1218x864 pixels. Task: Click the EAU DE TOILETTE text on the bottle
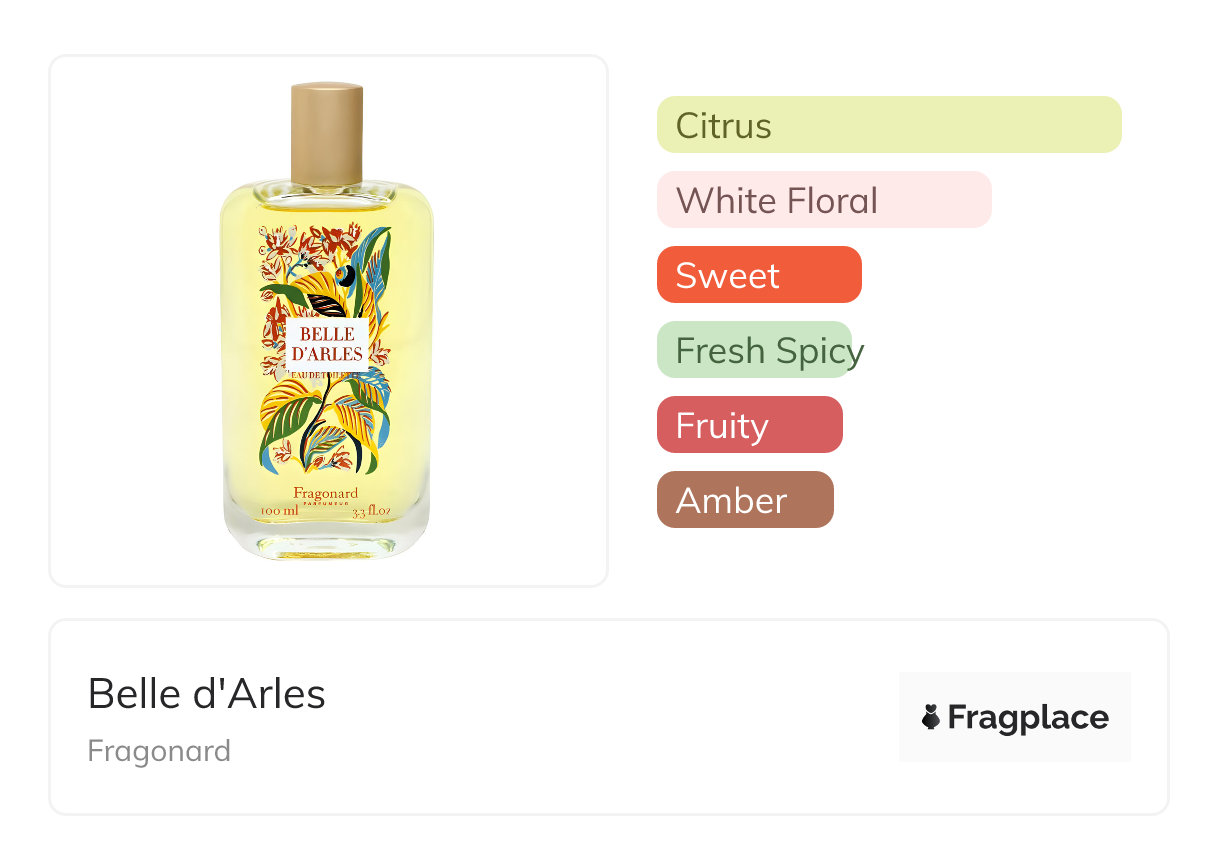click(x=326, y=378)
